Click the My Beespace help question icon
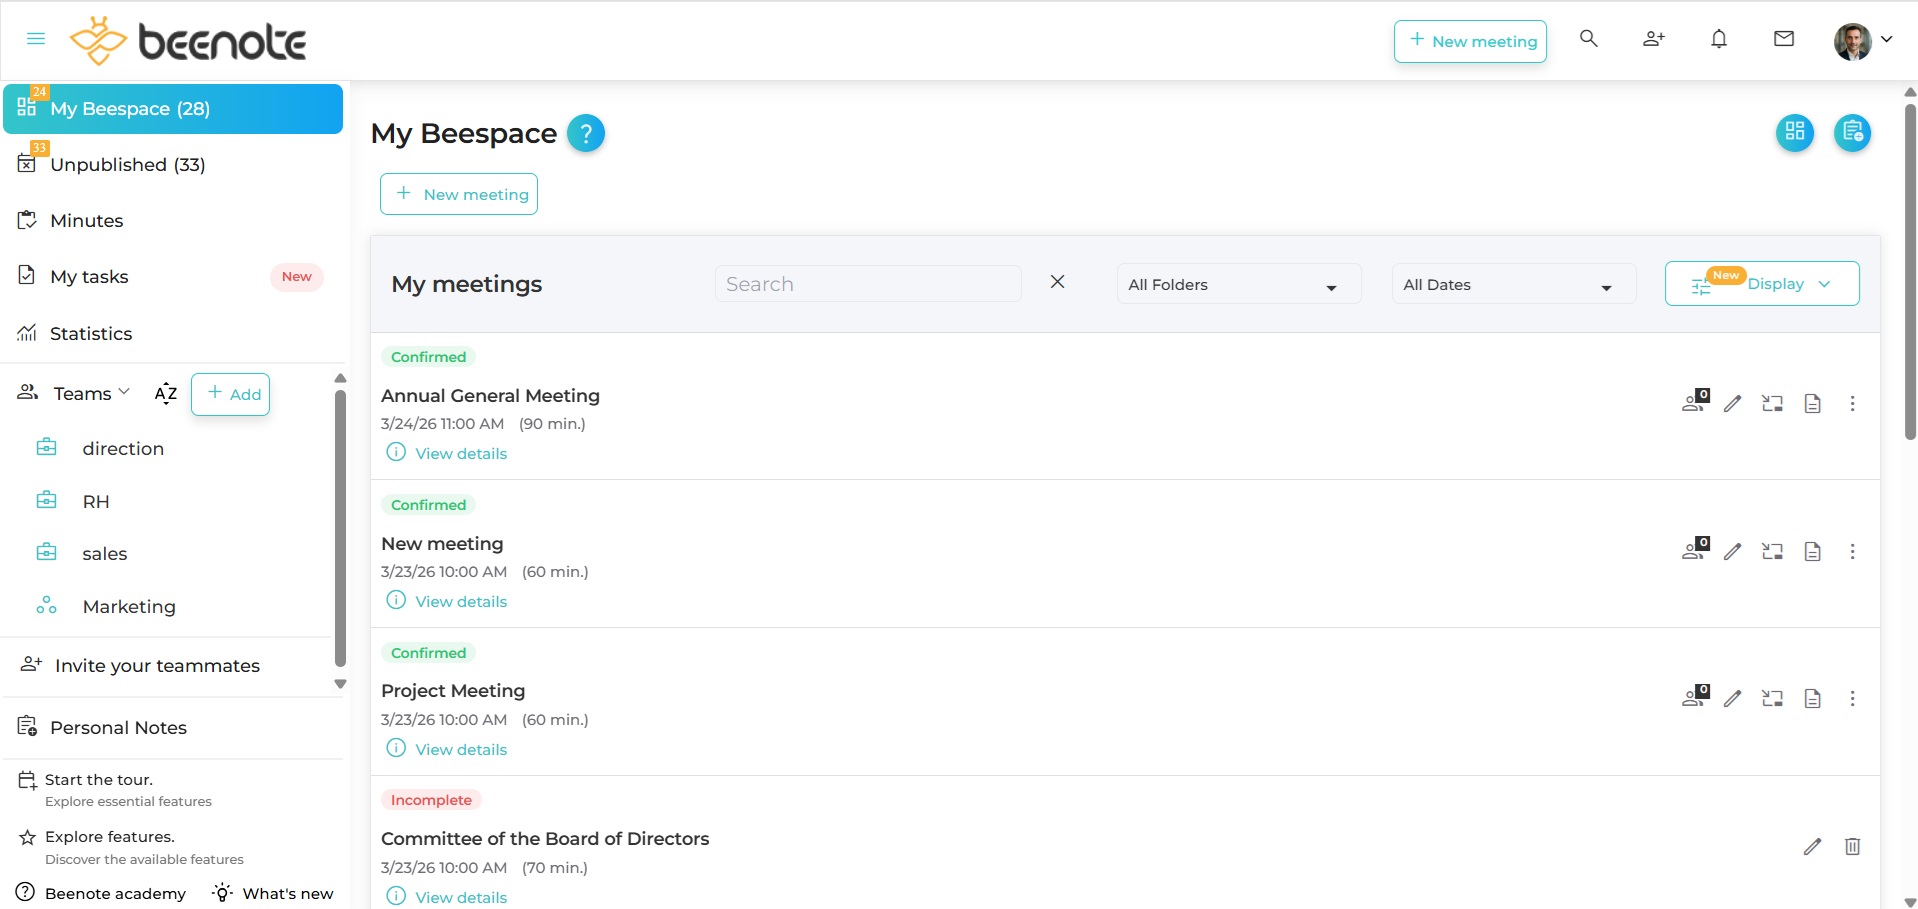The width and height of the screenshot is (1918, 909). point(585,133)
